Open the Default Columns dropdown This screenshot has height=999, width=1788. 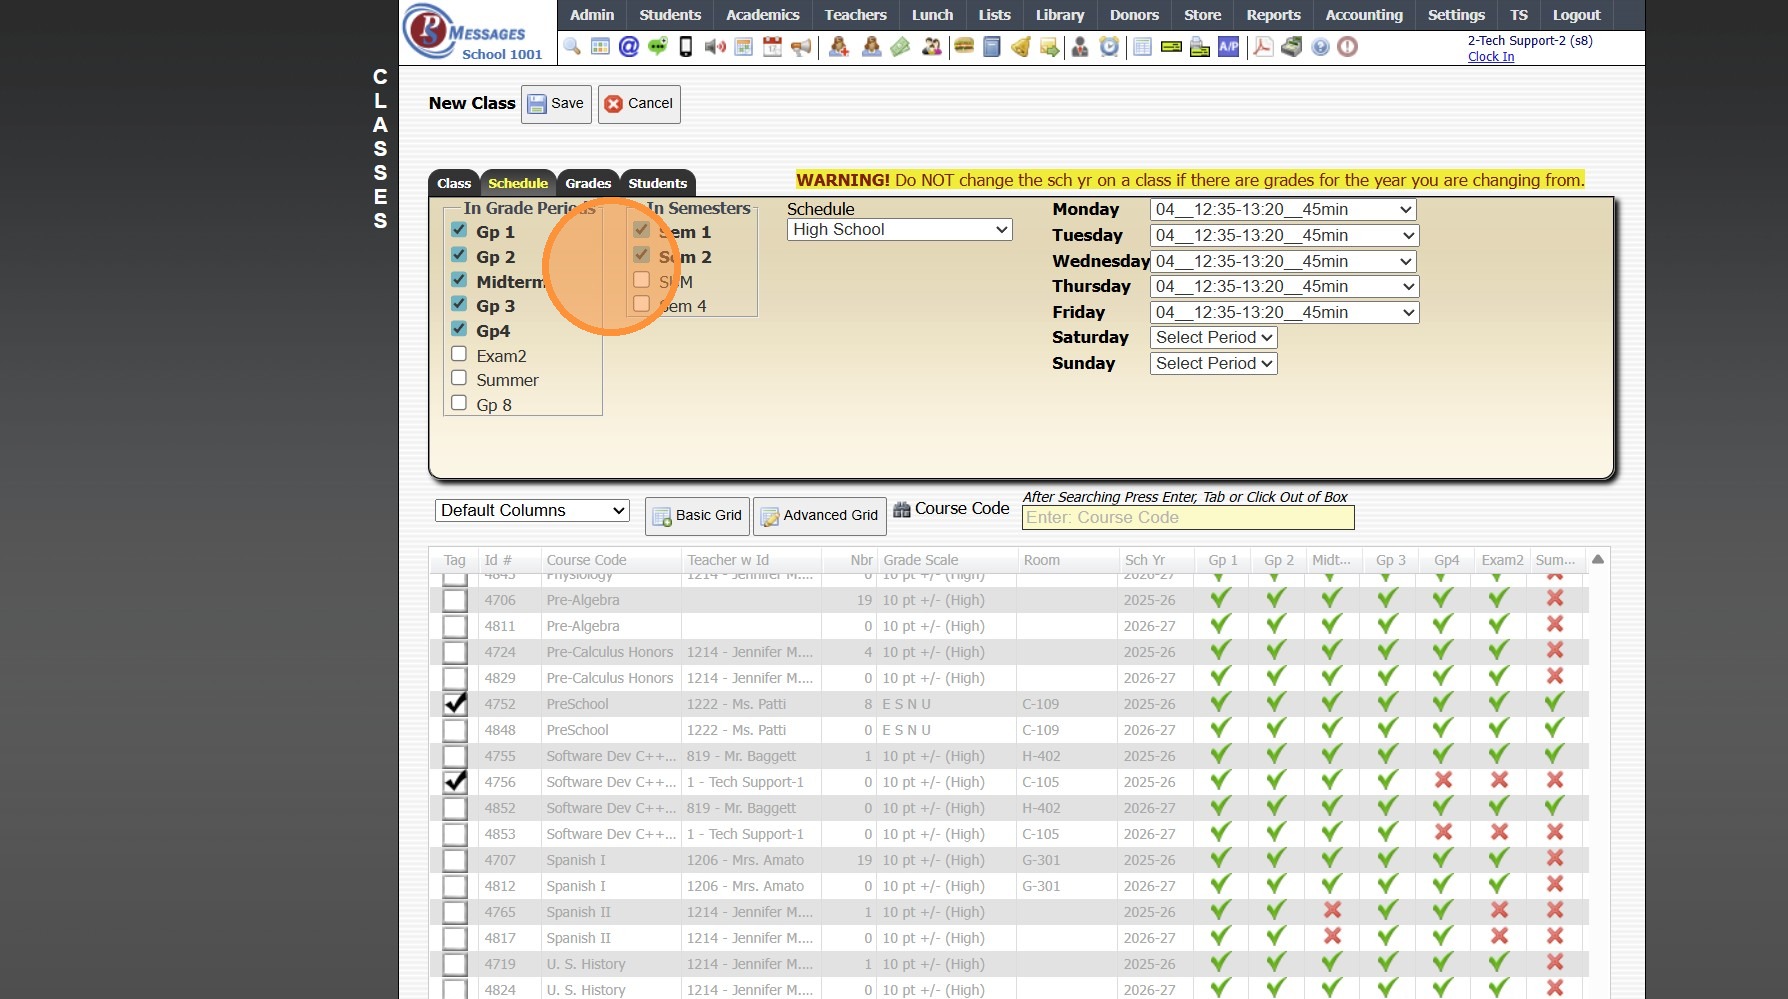coord(532,511)
